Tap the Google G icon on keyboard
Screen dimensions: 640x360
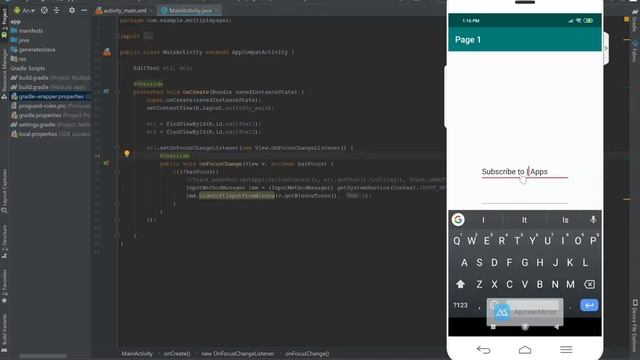click(458, 220)
